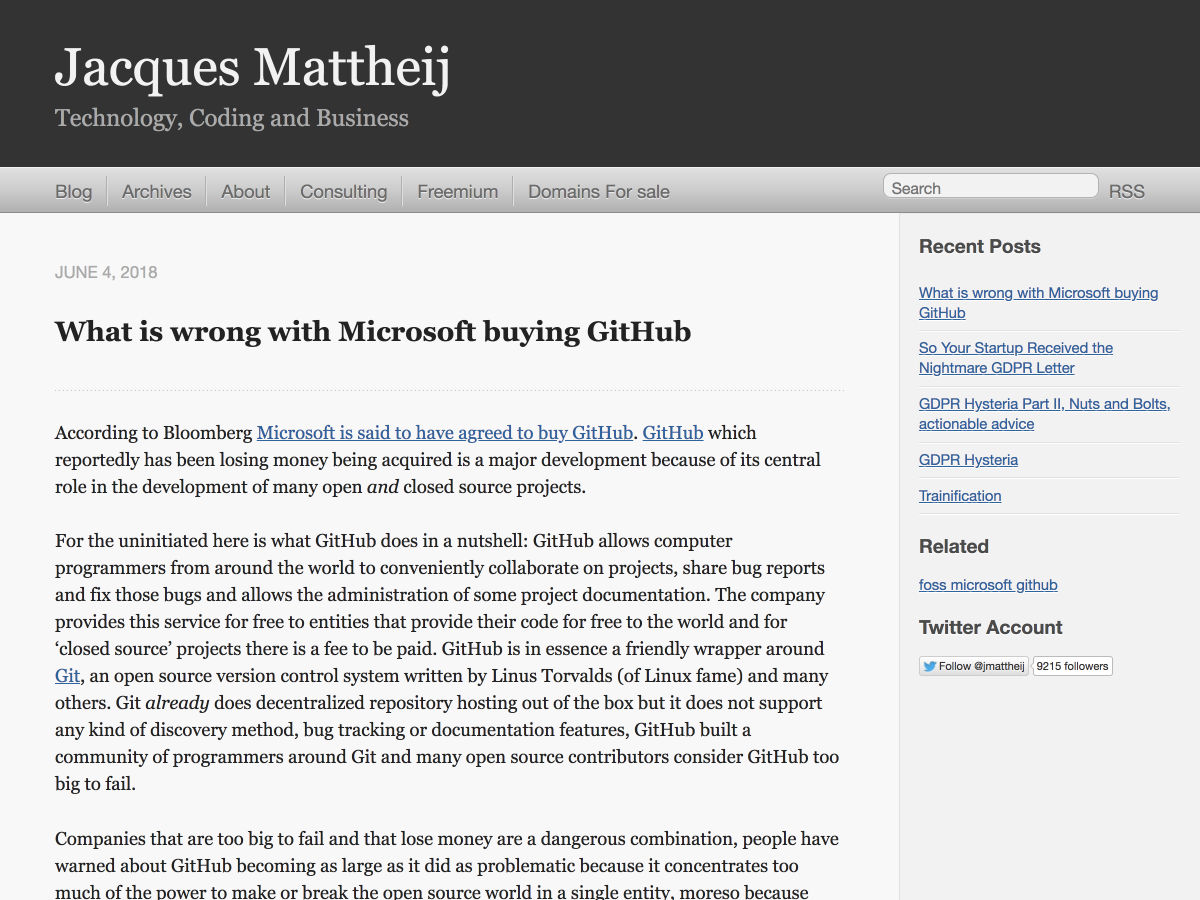Click the 'Technology, Coding and Business' tagline
The image size is (1200, 900).
[x=232, y=118]
